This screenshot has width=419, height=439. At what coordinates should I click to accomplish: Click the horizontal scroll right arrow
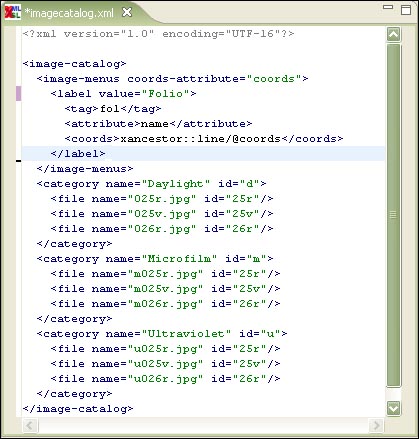coord(377,425)
